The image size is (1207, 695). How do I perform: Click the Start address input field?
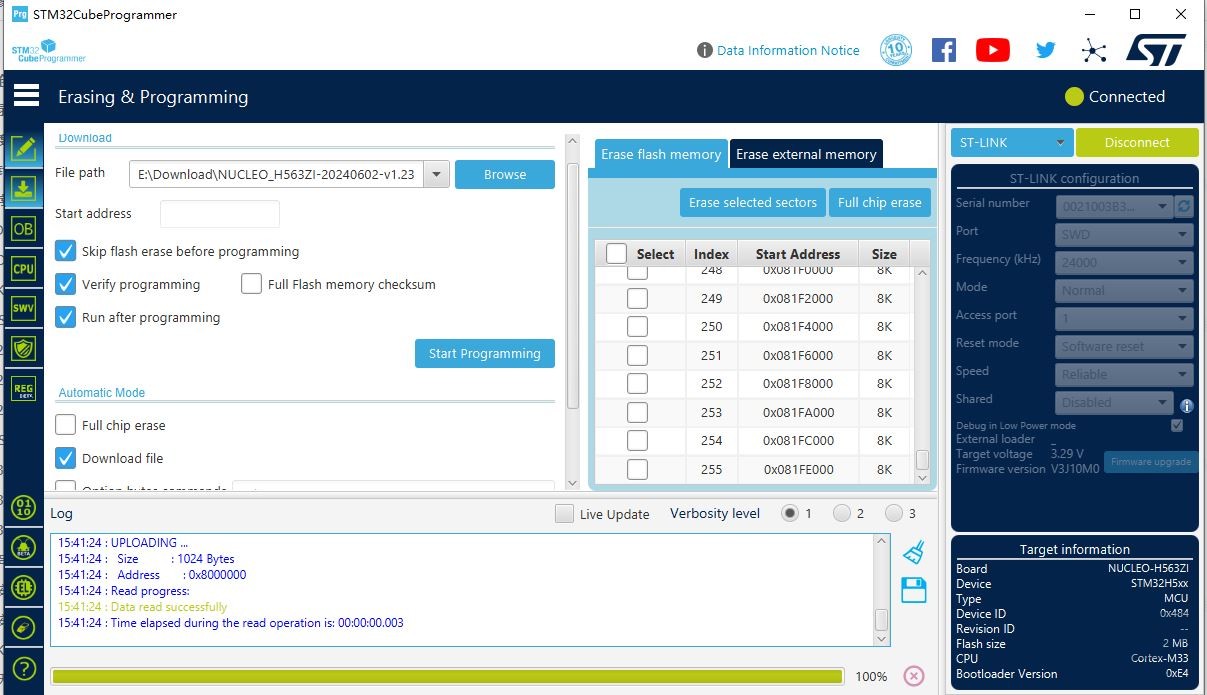pos(220,213)
